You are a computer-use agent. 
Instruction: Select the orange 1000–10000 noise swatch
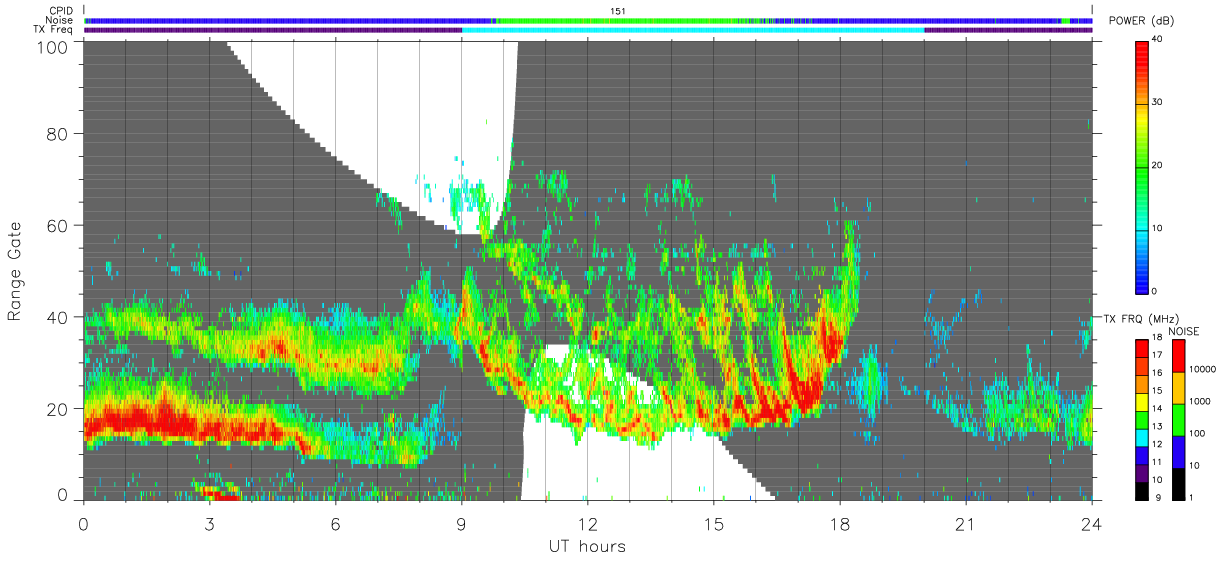(x=1179, y=388)
